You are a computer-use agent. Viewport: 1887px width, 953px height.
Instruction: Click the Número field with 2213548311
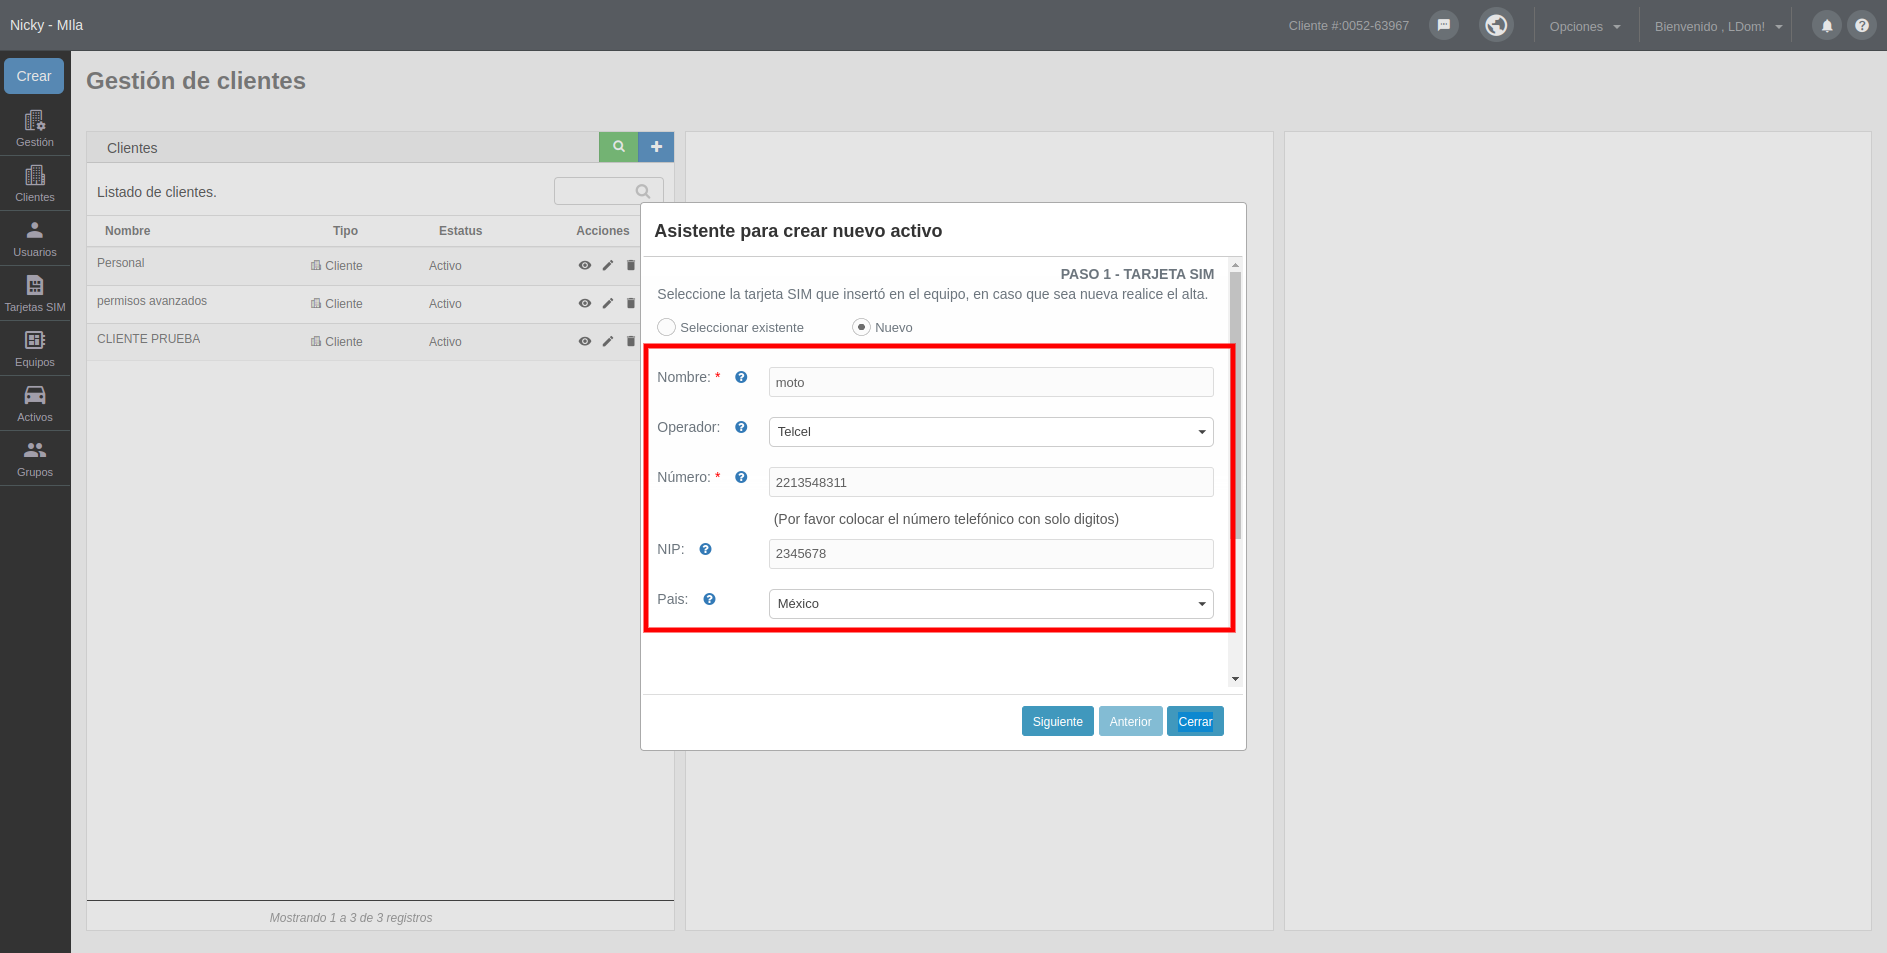[991, 482]
